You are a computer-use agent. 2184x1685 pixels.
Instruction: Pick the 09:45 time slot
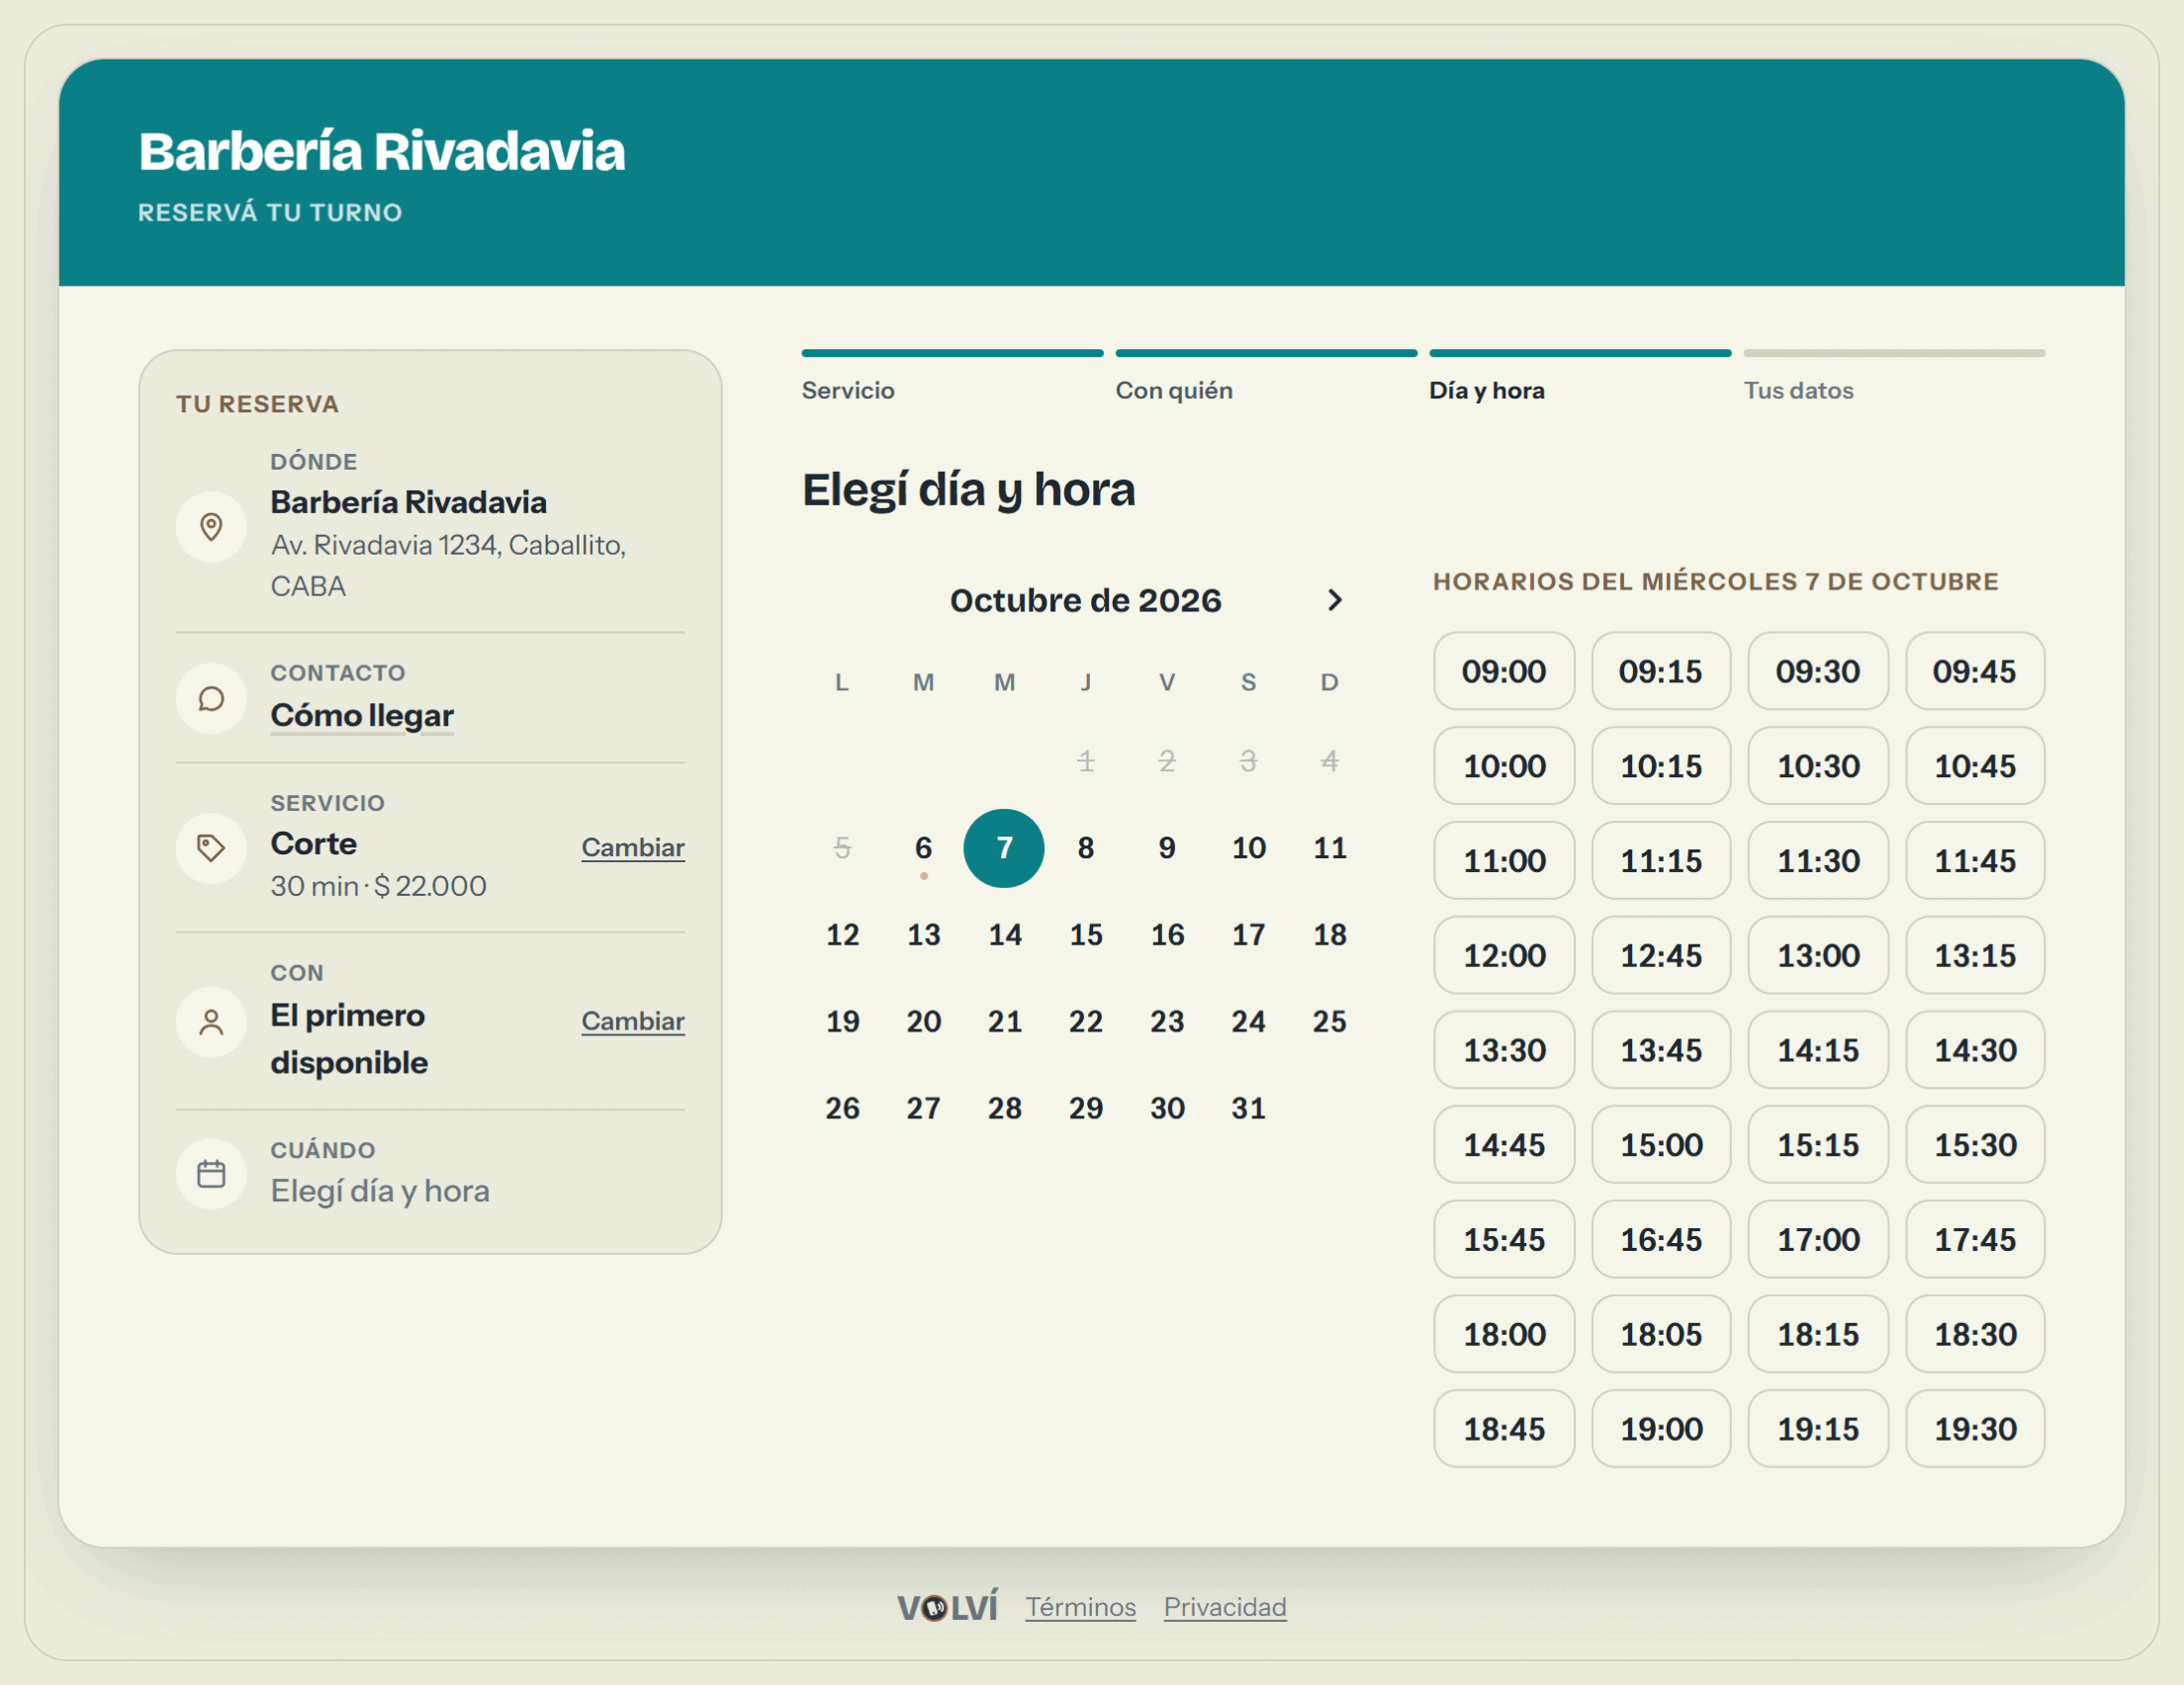click(x=1975, y=671)
